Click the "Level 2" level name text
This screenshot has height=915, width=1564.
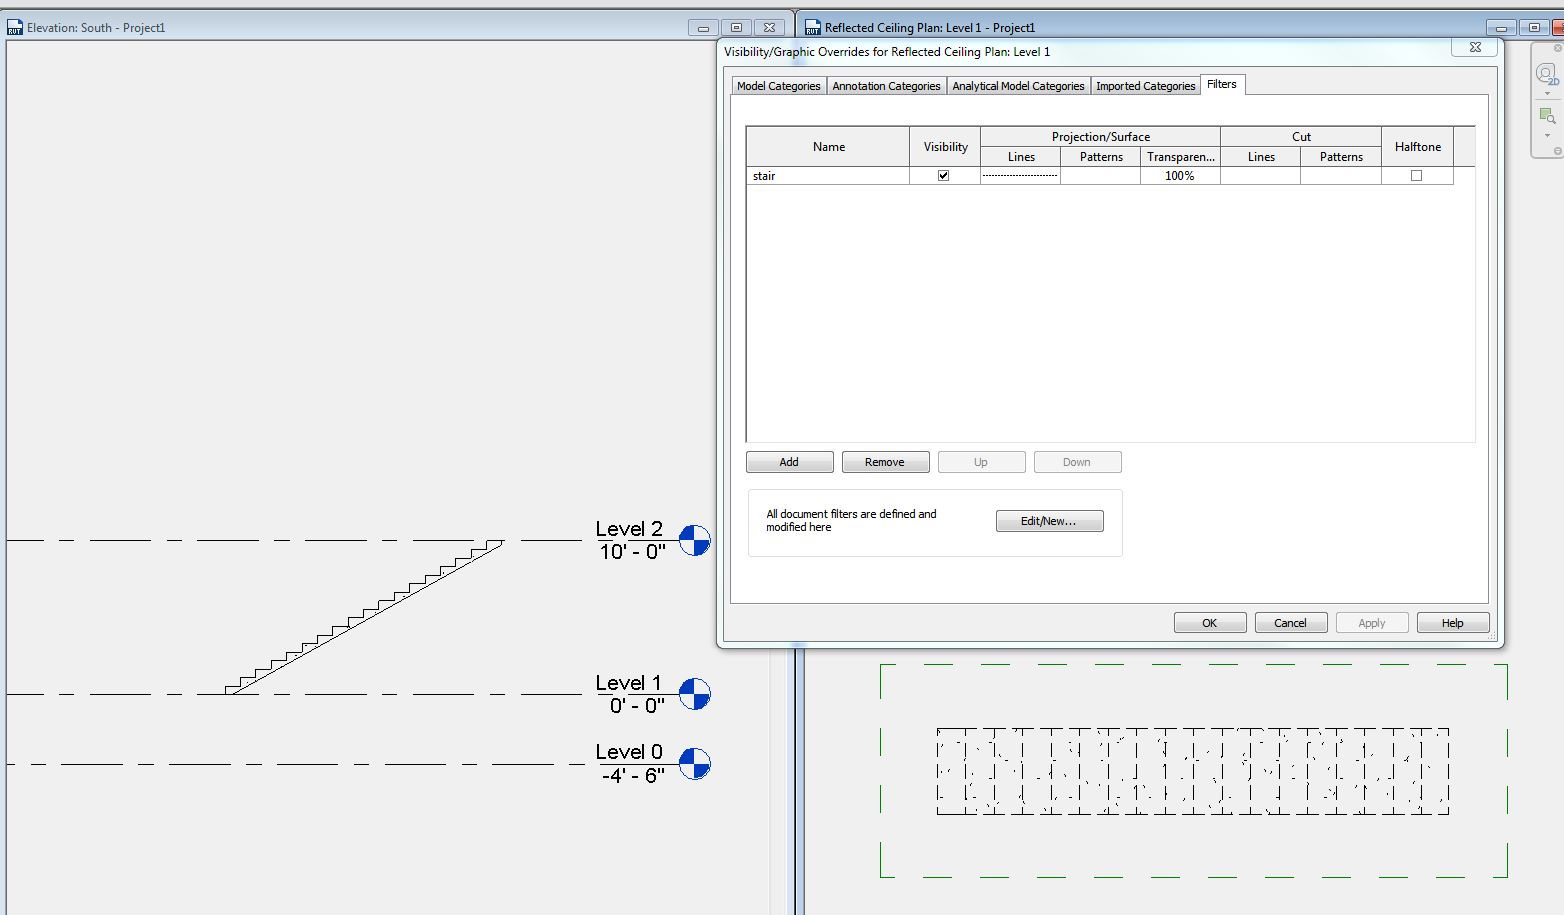[629, 529]
